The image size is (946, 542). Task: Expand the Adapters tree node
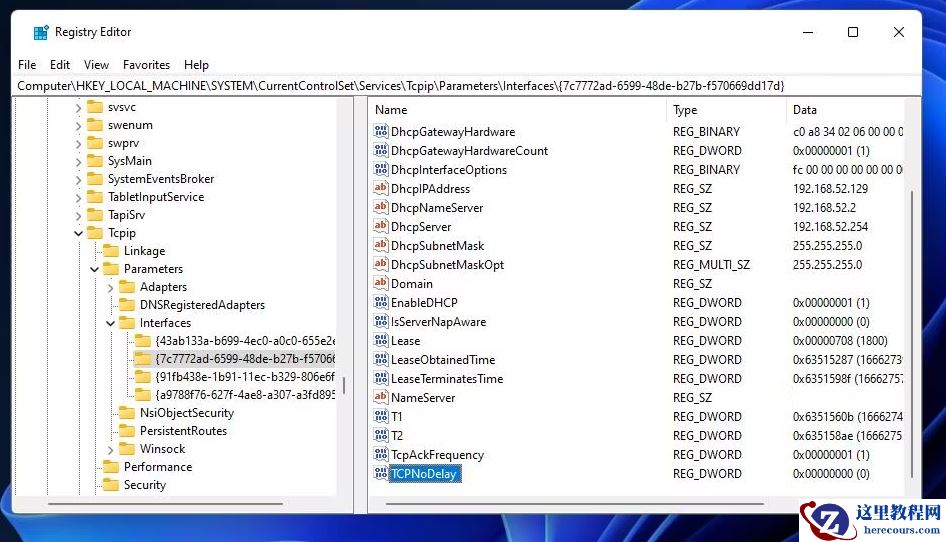(x=110, y=288)
